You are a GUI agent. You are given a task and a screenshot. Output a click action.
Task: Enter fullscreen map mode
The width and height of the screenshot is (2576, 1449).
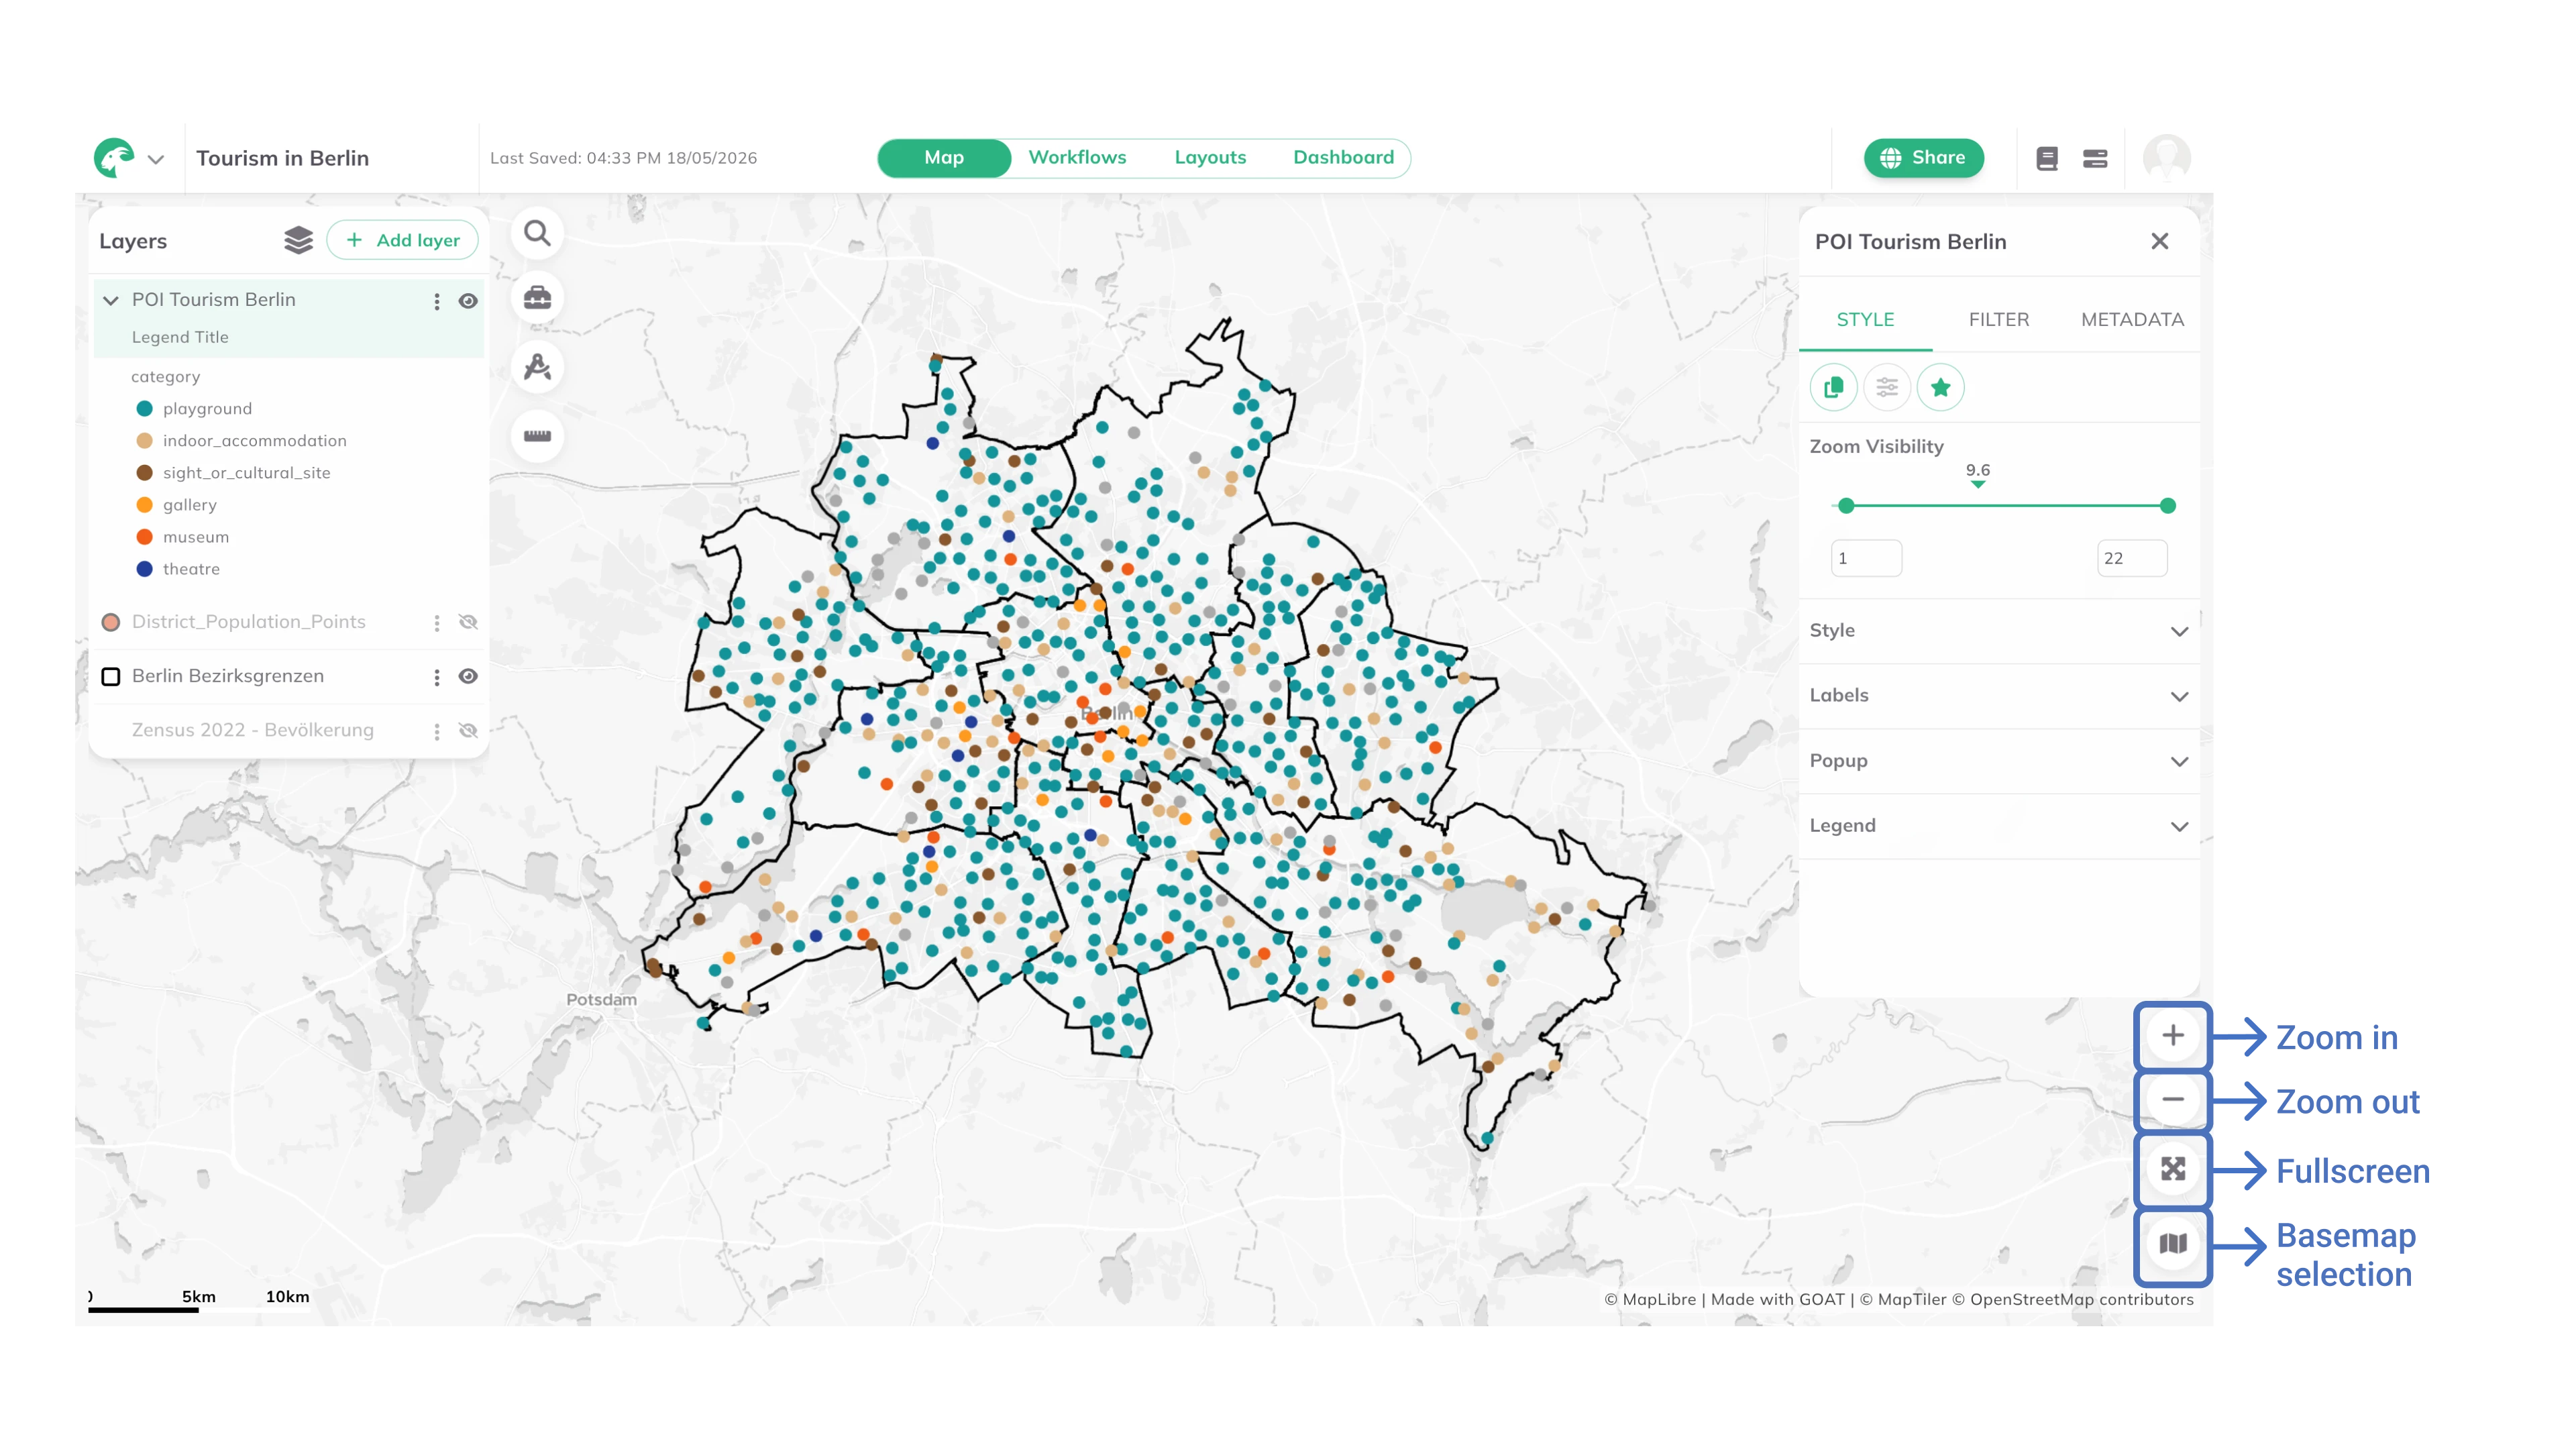(x=2172, y=1169)
